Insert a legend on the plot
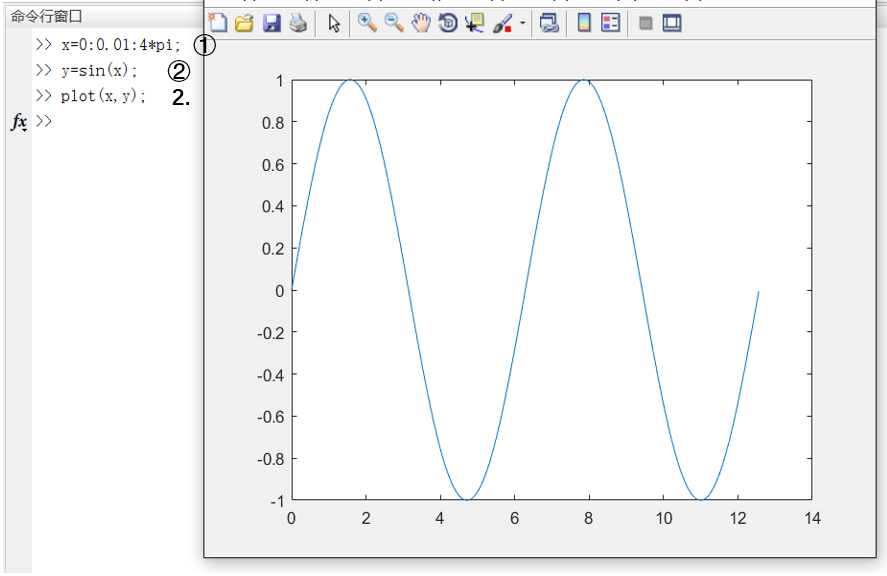This screenshot has height=576, width=887. tap(611, 23)
